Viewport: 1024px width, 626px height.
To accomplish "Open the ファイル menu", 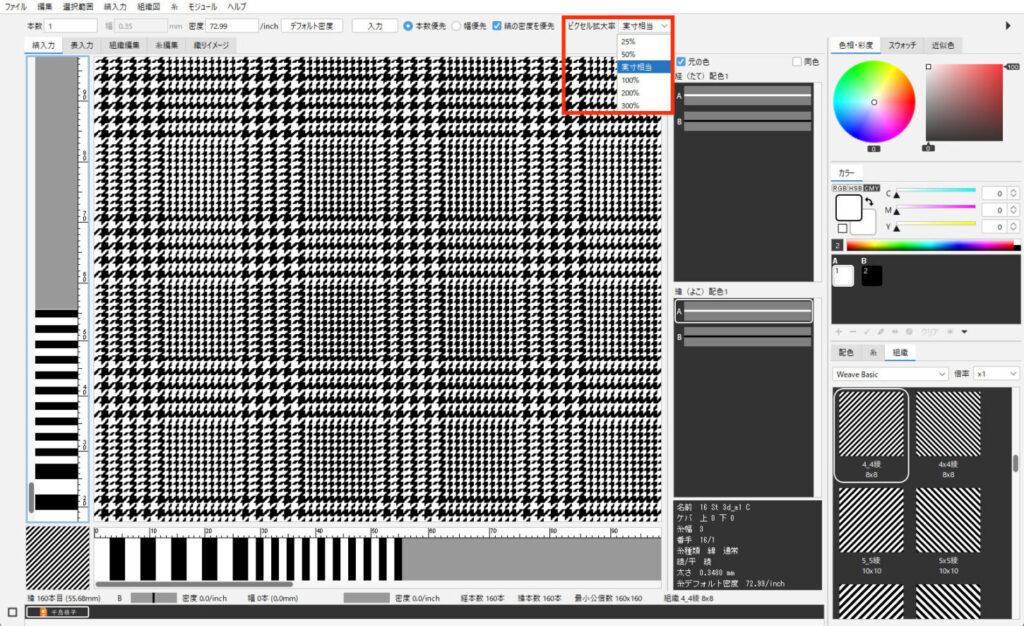I will [x=16, y=7].
